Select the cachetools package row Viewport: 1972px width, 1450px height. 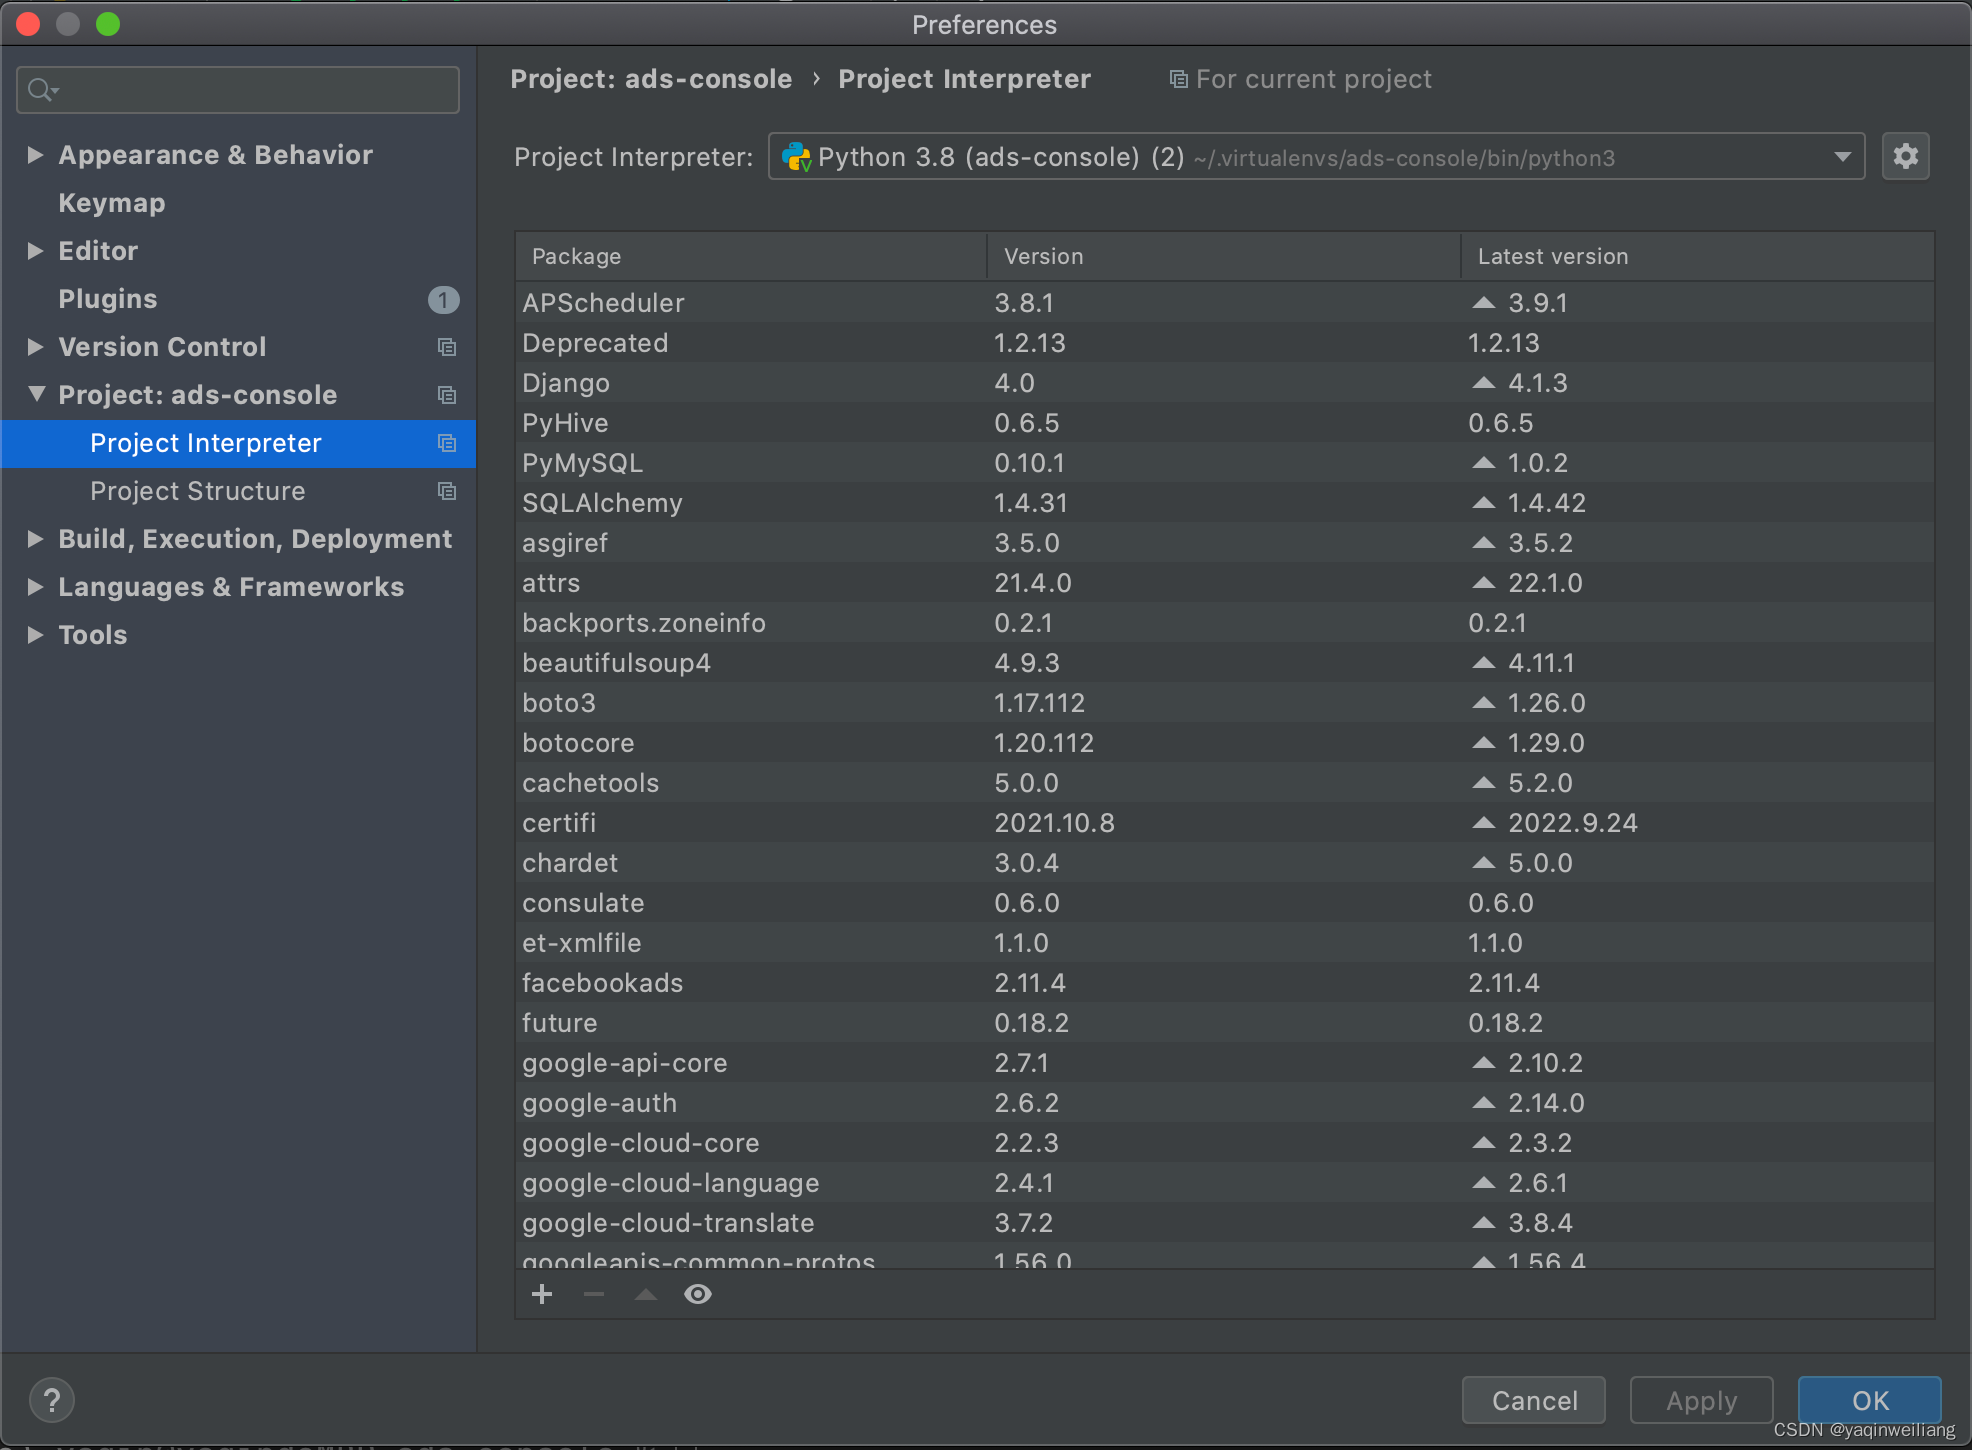coord(1225,783)
